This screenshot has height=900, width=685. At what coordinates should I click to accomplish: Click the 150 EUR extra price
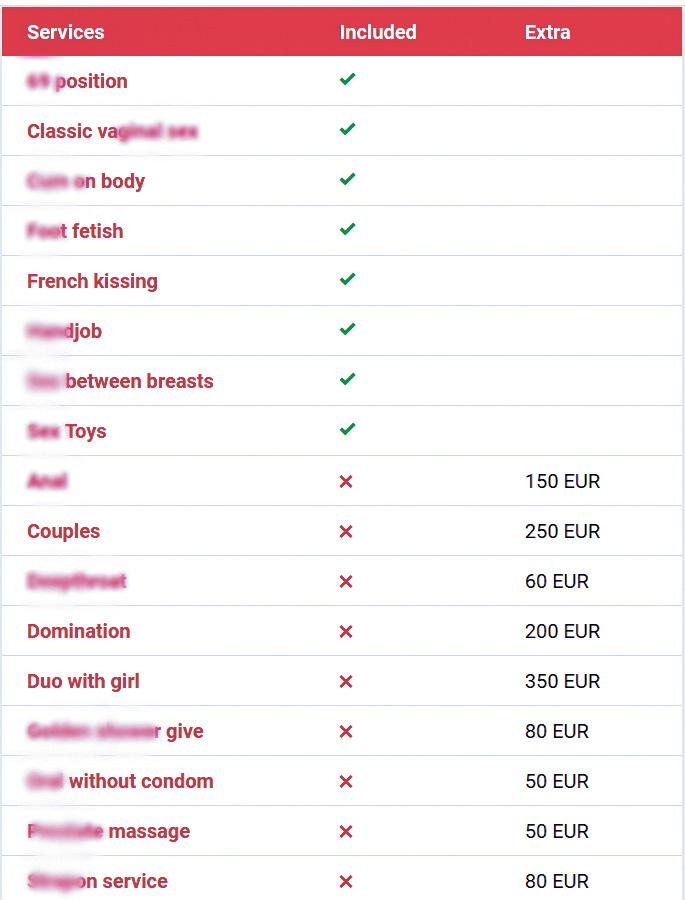562,481
